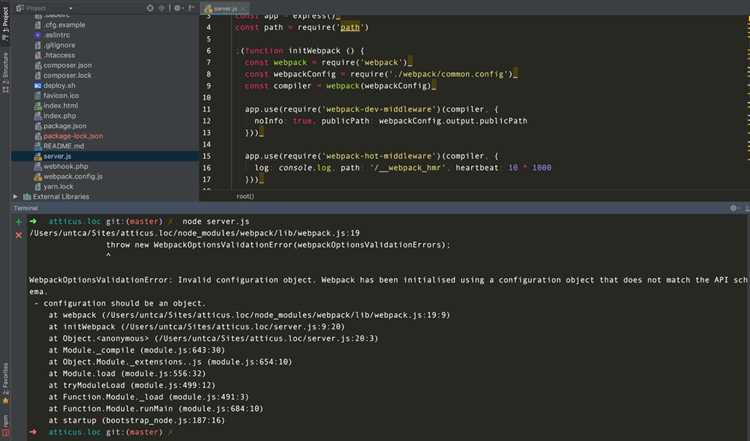Click the collapse all icon in Project toolbar
Screen dimensions: 750x441
[162, 8]
